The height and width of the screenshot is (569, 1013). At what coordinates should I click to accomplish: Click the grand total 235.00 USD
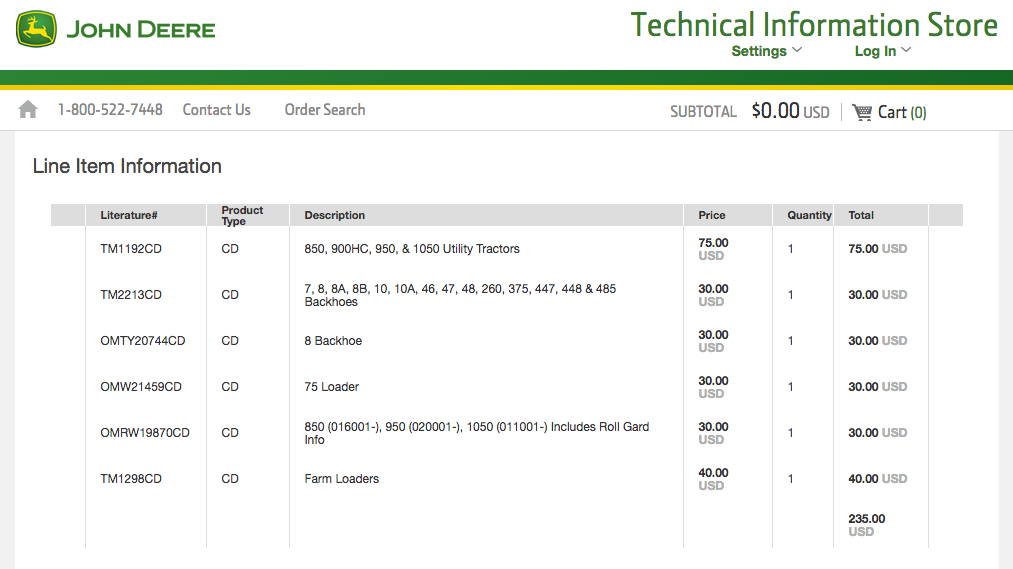click(866, 525)
